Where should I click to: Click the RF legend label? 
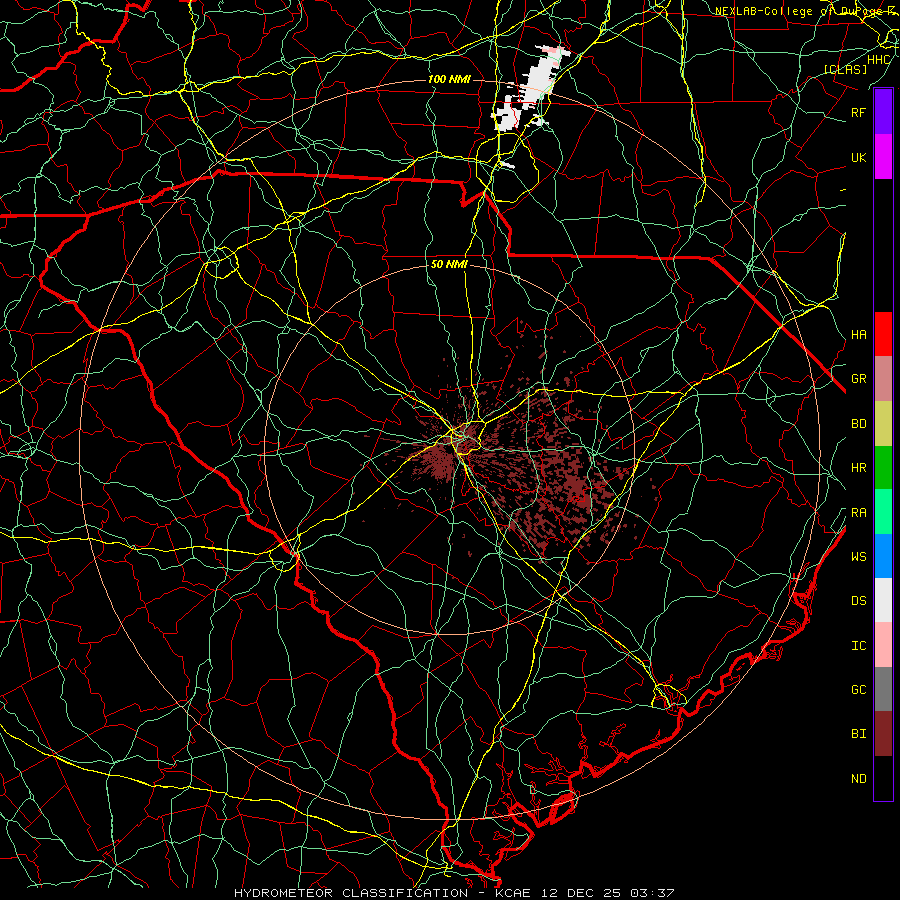pos(859,112)
